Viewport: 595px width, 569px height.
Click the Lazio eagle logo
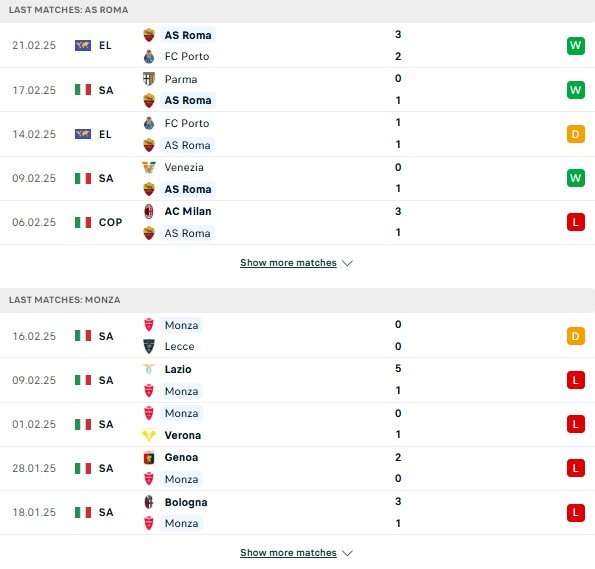coord(149,369)
